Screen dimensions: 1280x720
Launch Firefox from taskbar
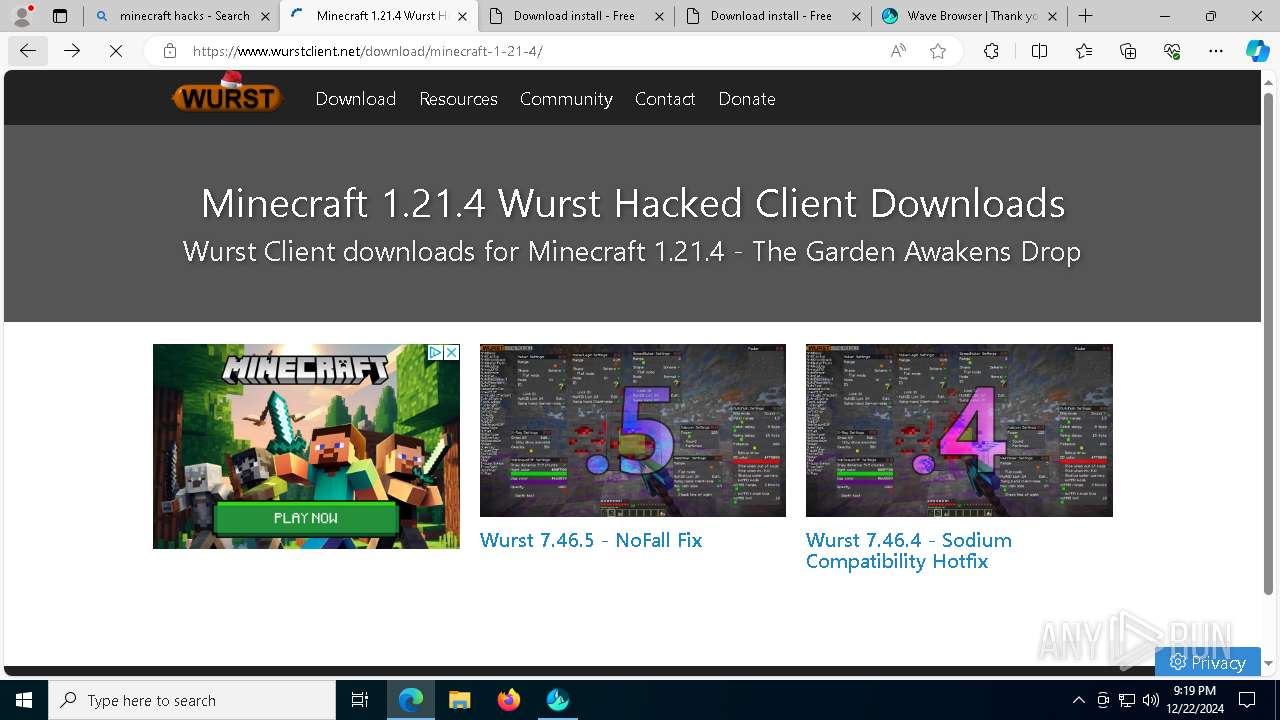tap(509, 700)
